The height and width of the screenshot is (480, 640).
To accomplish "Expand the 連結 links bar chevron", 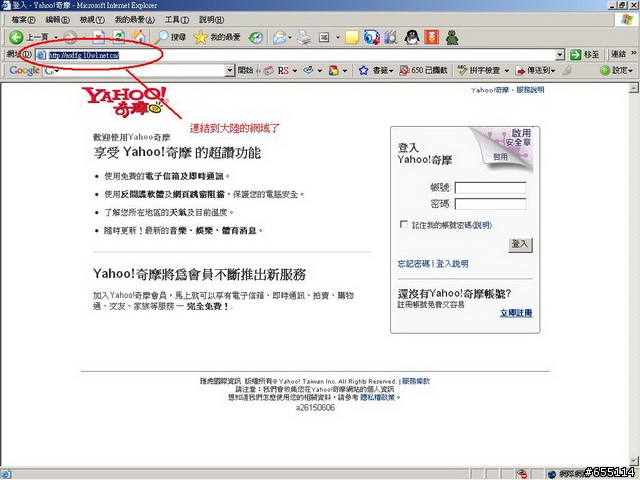I will pos(633,53).
